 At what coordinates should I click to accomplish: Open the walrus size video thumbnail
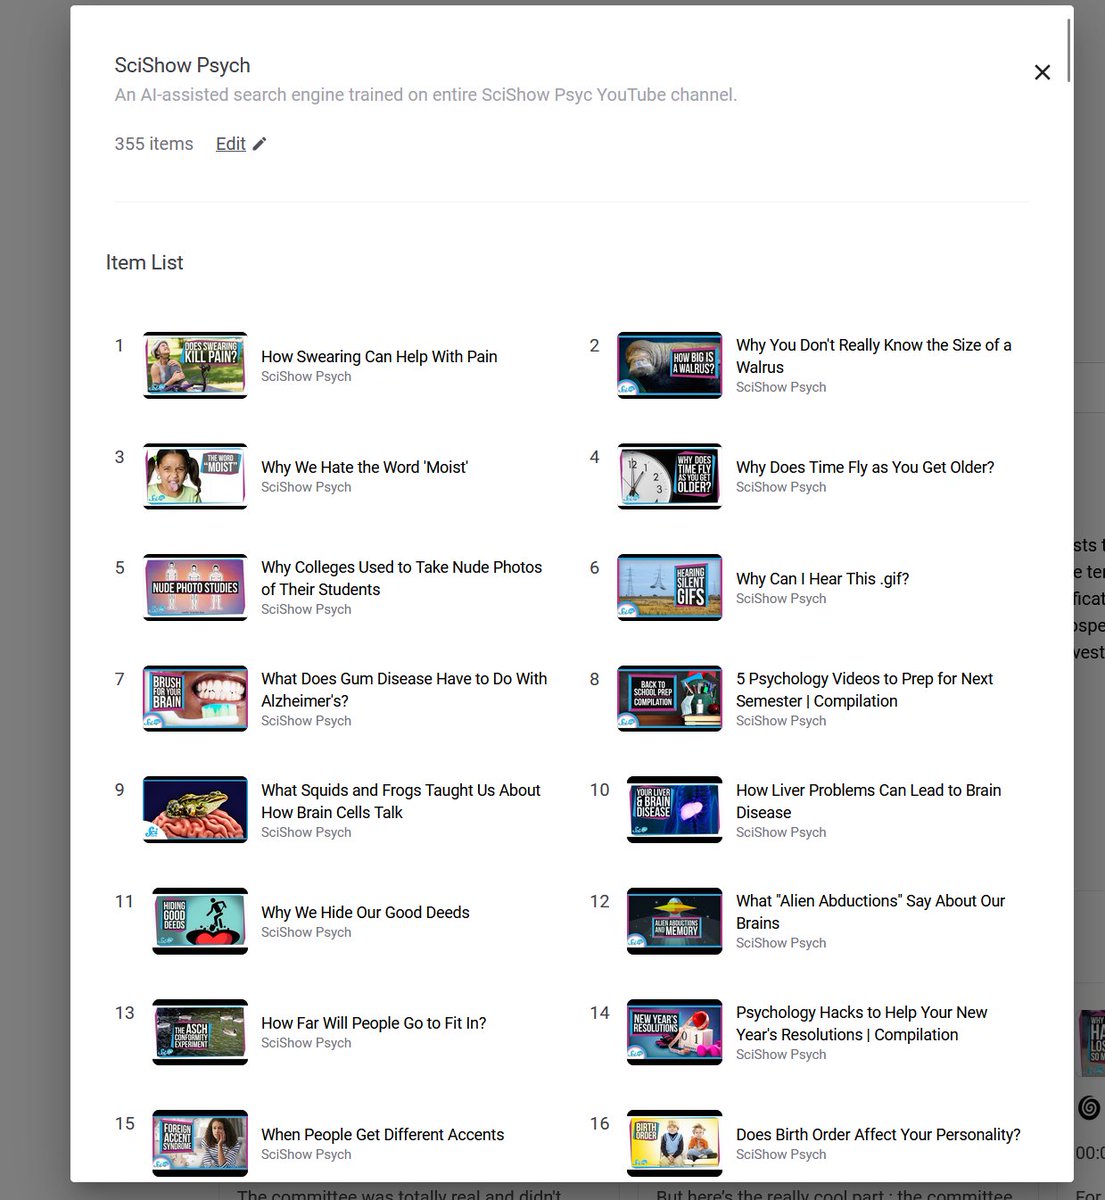[x=670, y=365]
